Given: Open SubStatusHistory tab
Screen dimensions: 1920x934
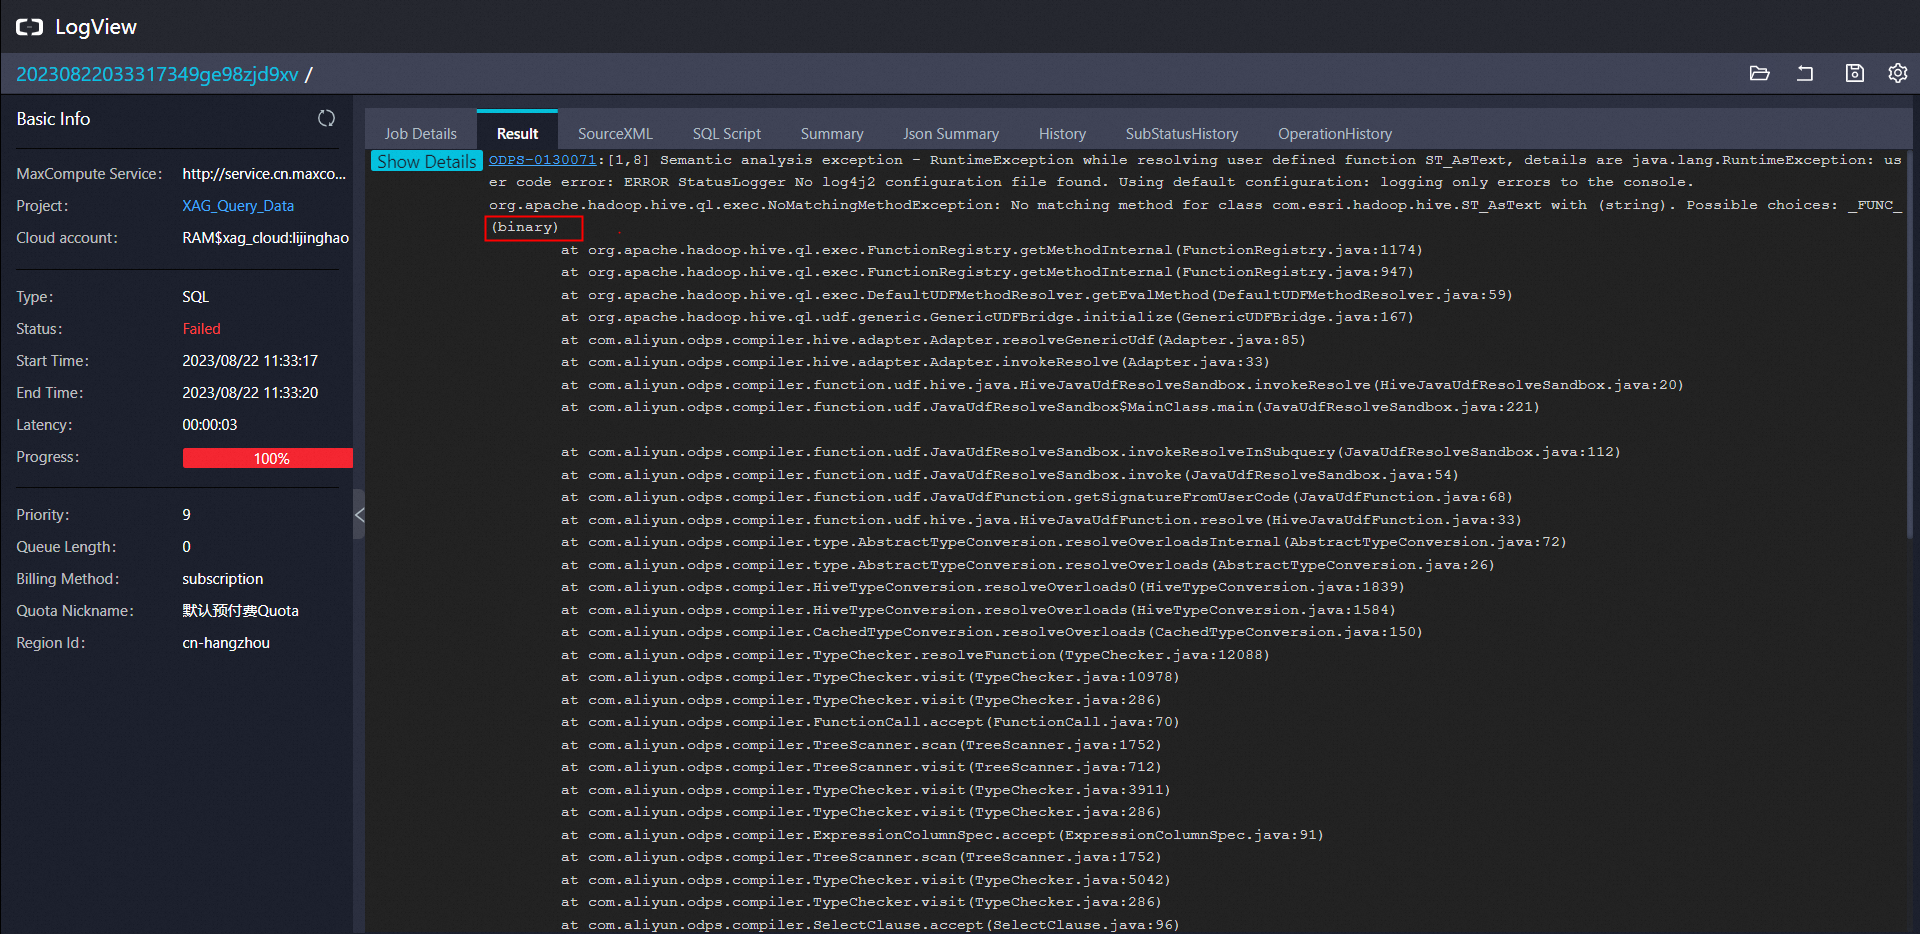Looking at the screenshot, I should pyautogui.click(x=1182, y=133).
